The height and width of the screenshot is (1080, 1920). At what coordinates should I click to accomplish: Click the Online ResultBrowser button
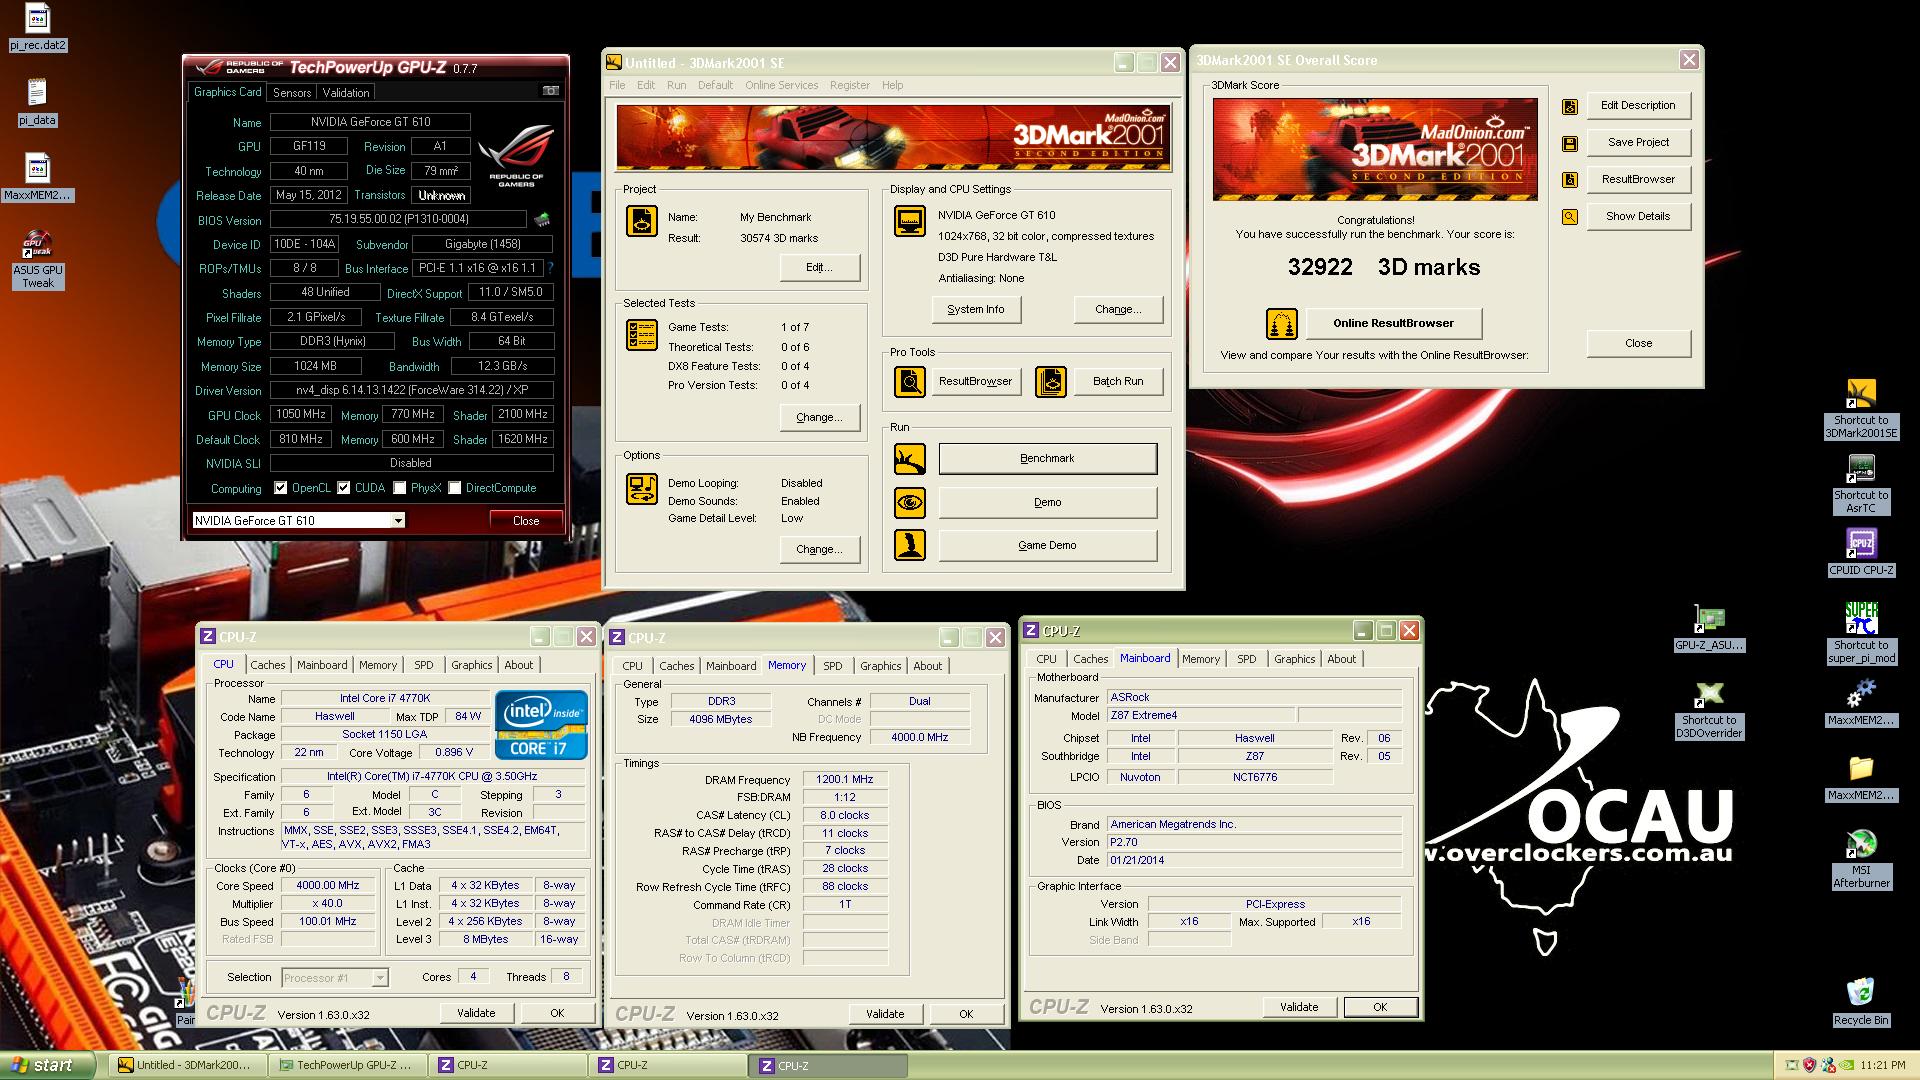pos(1393,323)
